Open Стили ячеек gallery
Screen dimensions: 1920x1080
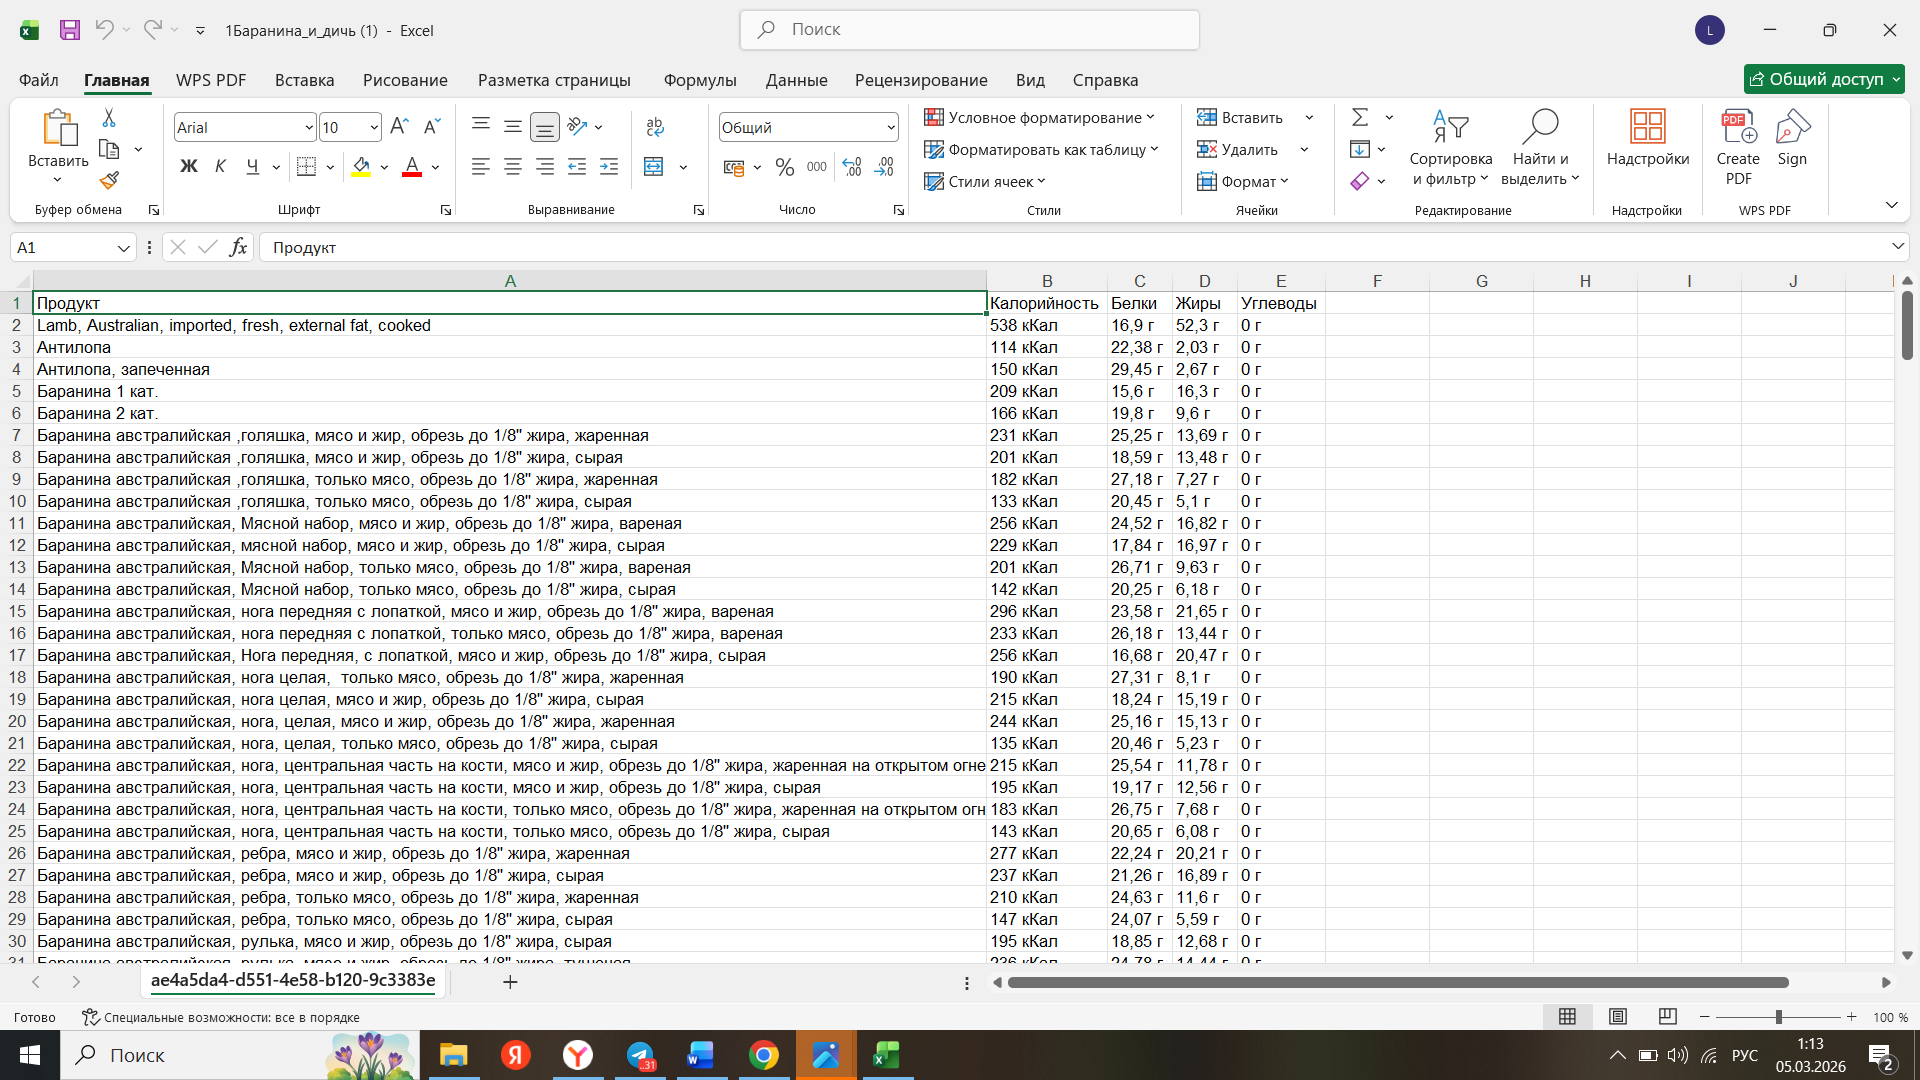[985, 182]
